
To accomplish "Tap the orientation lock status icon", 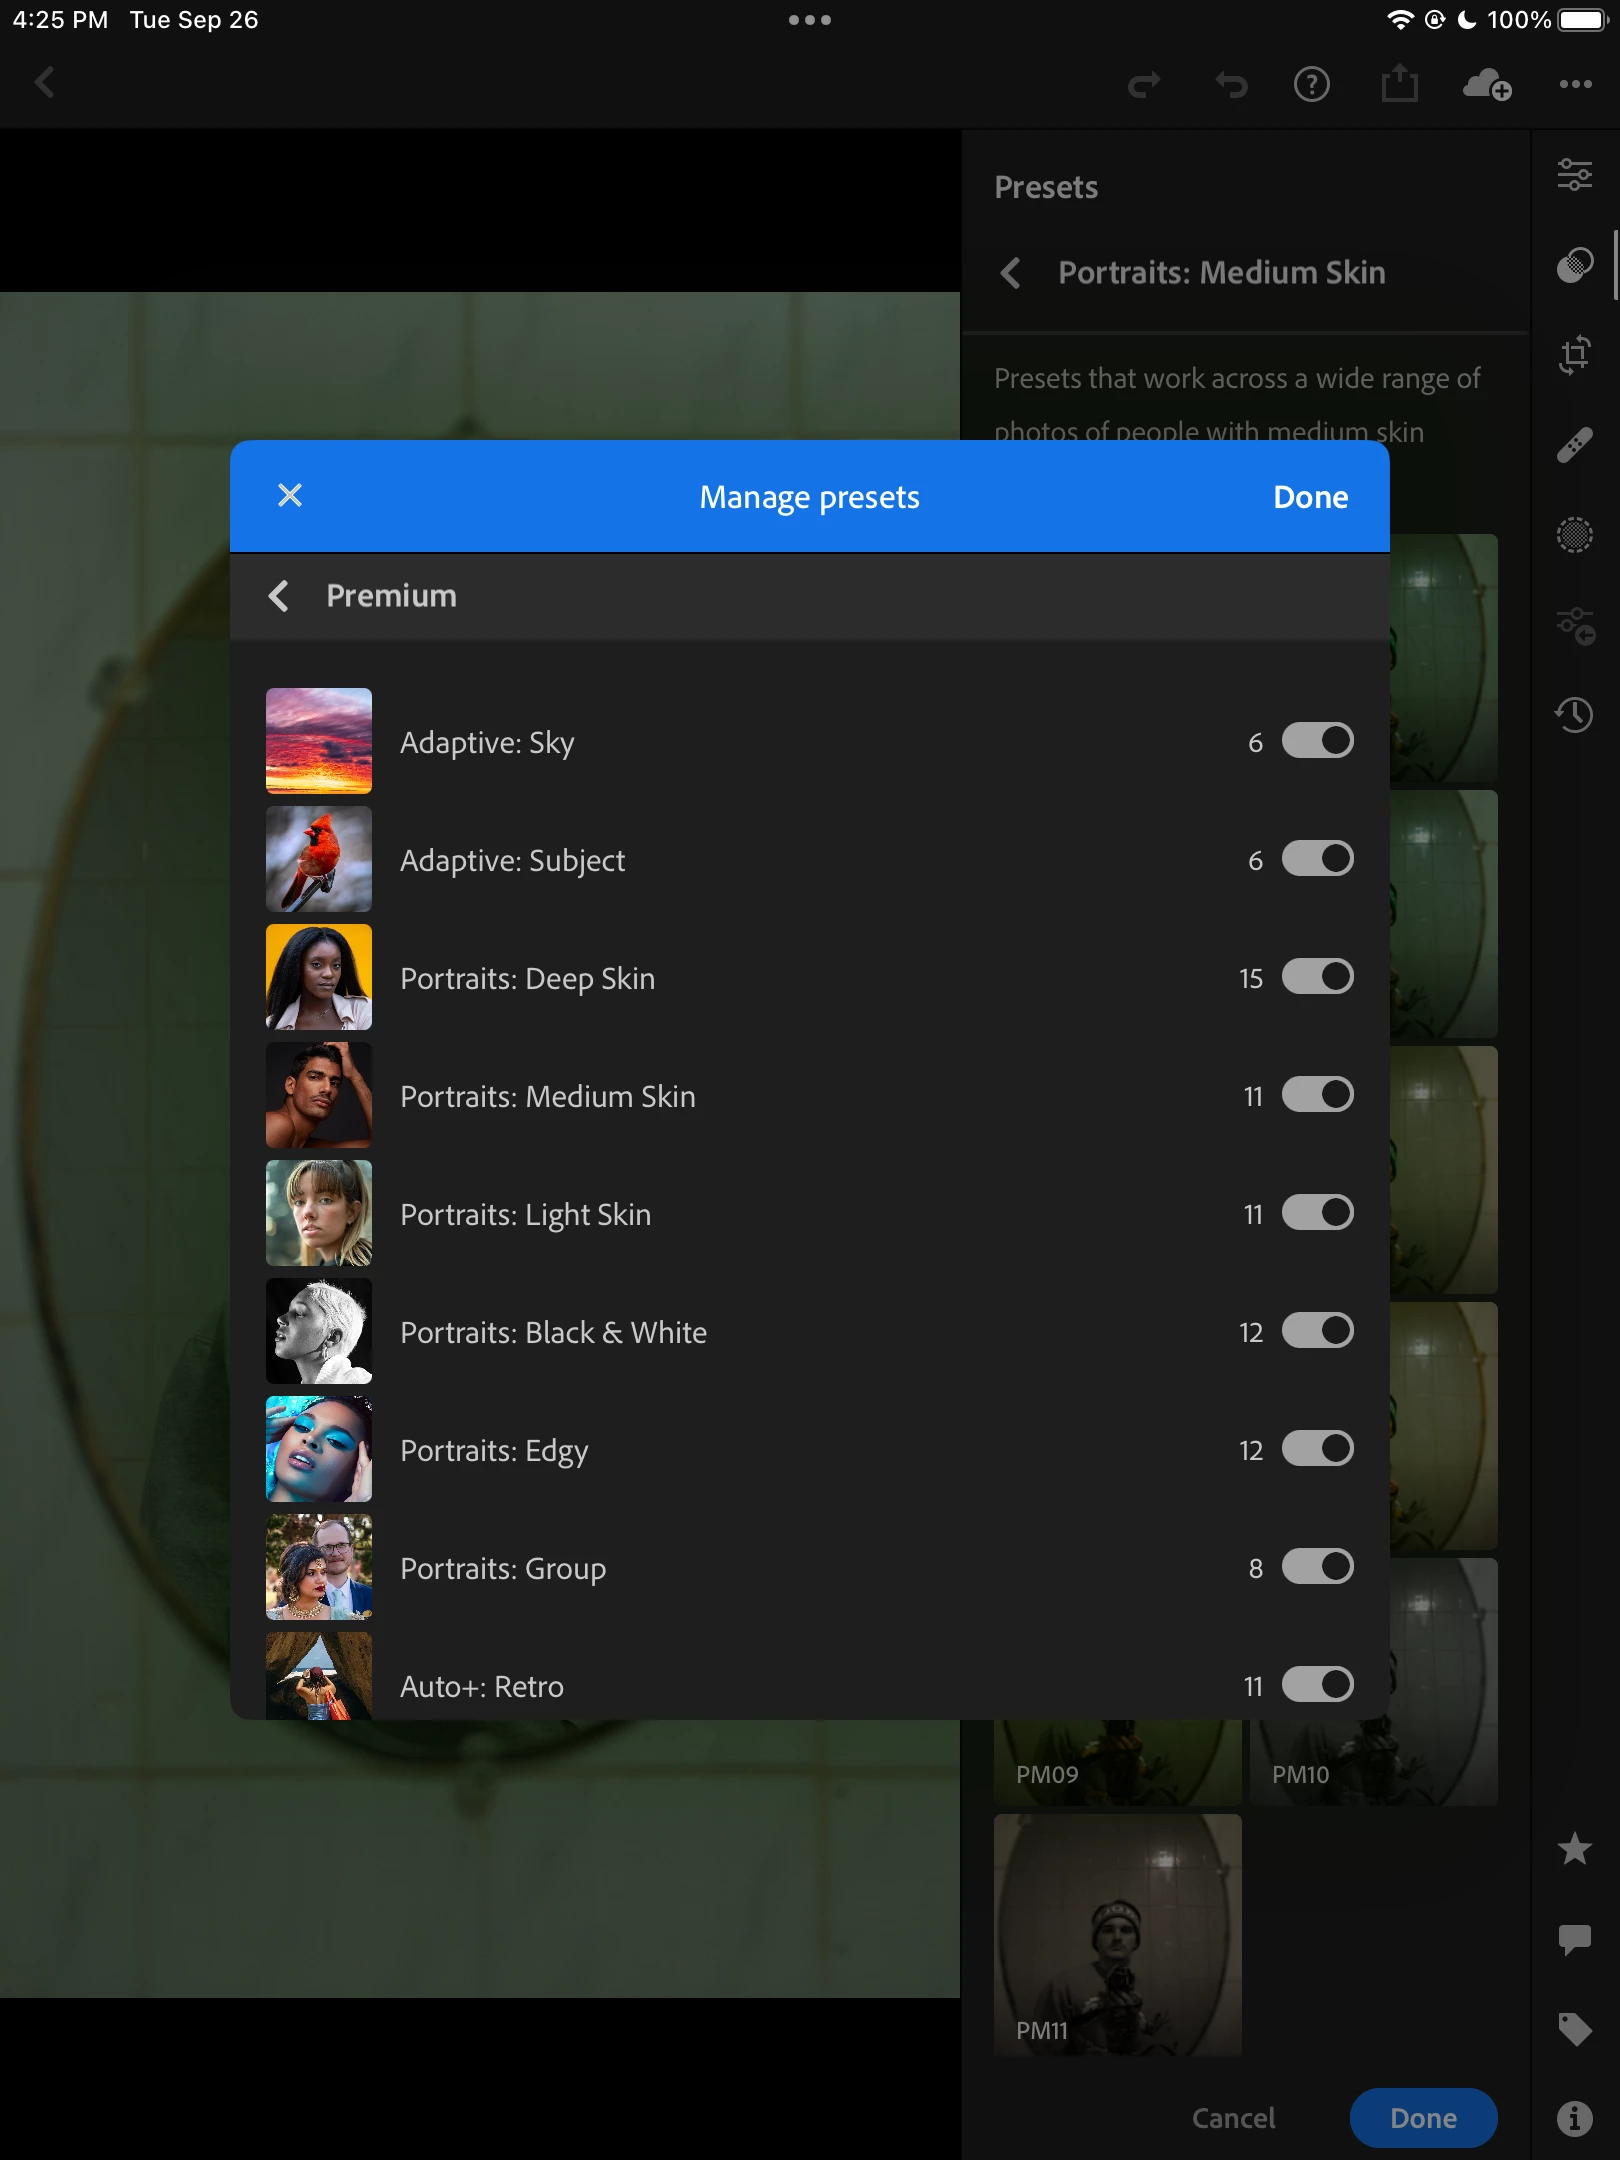I will coord(1435,20).
